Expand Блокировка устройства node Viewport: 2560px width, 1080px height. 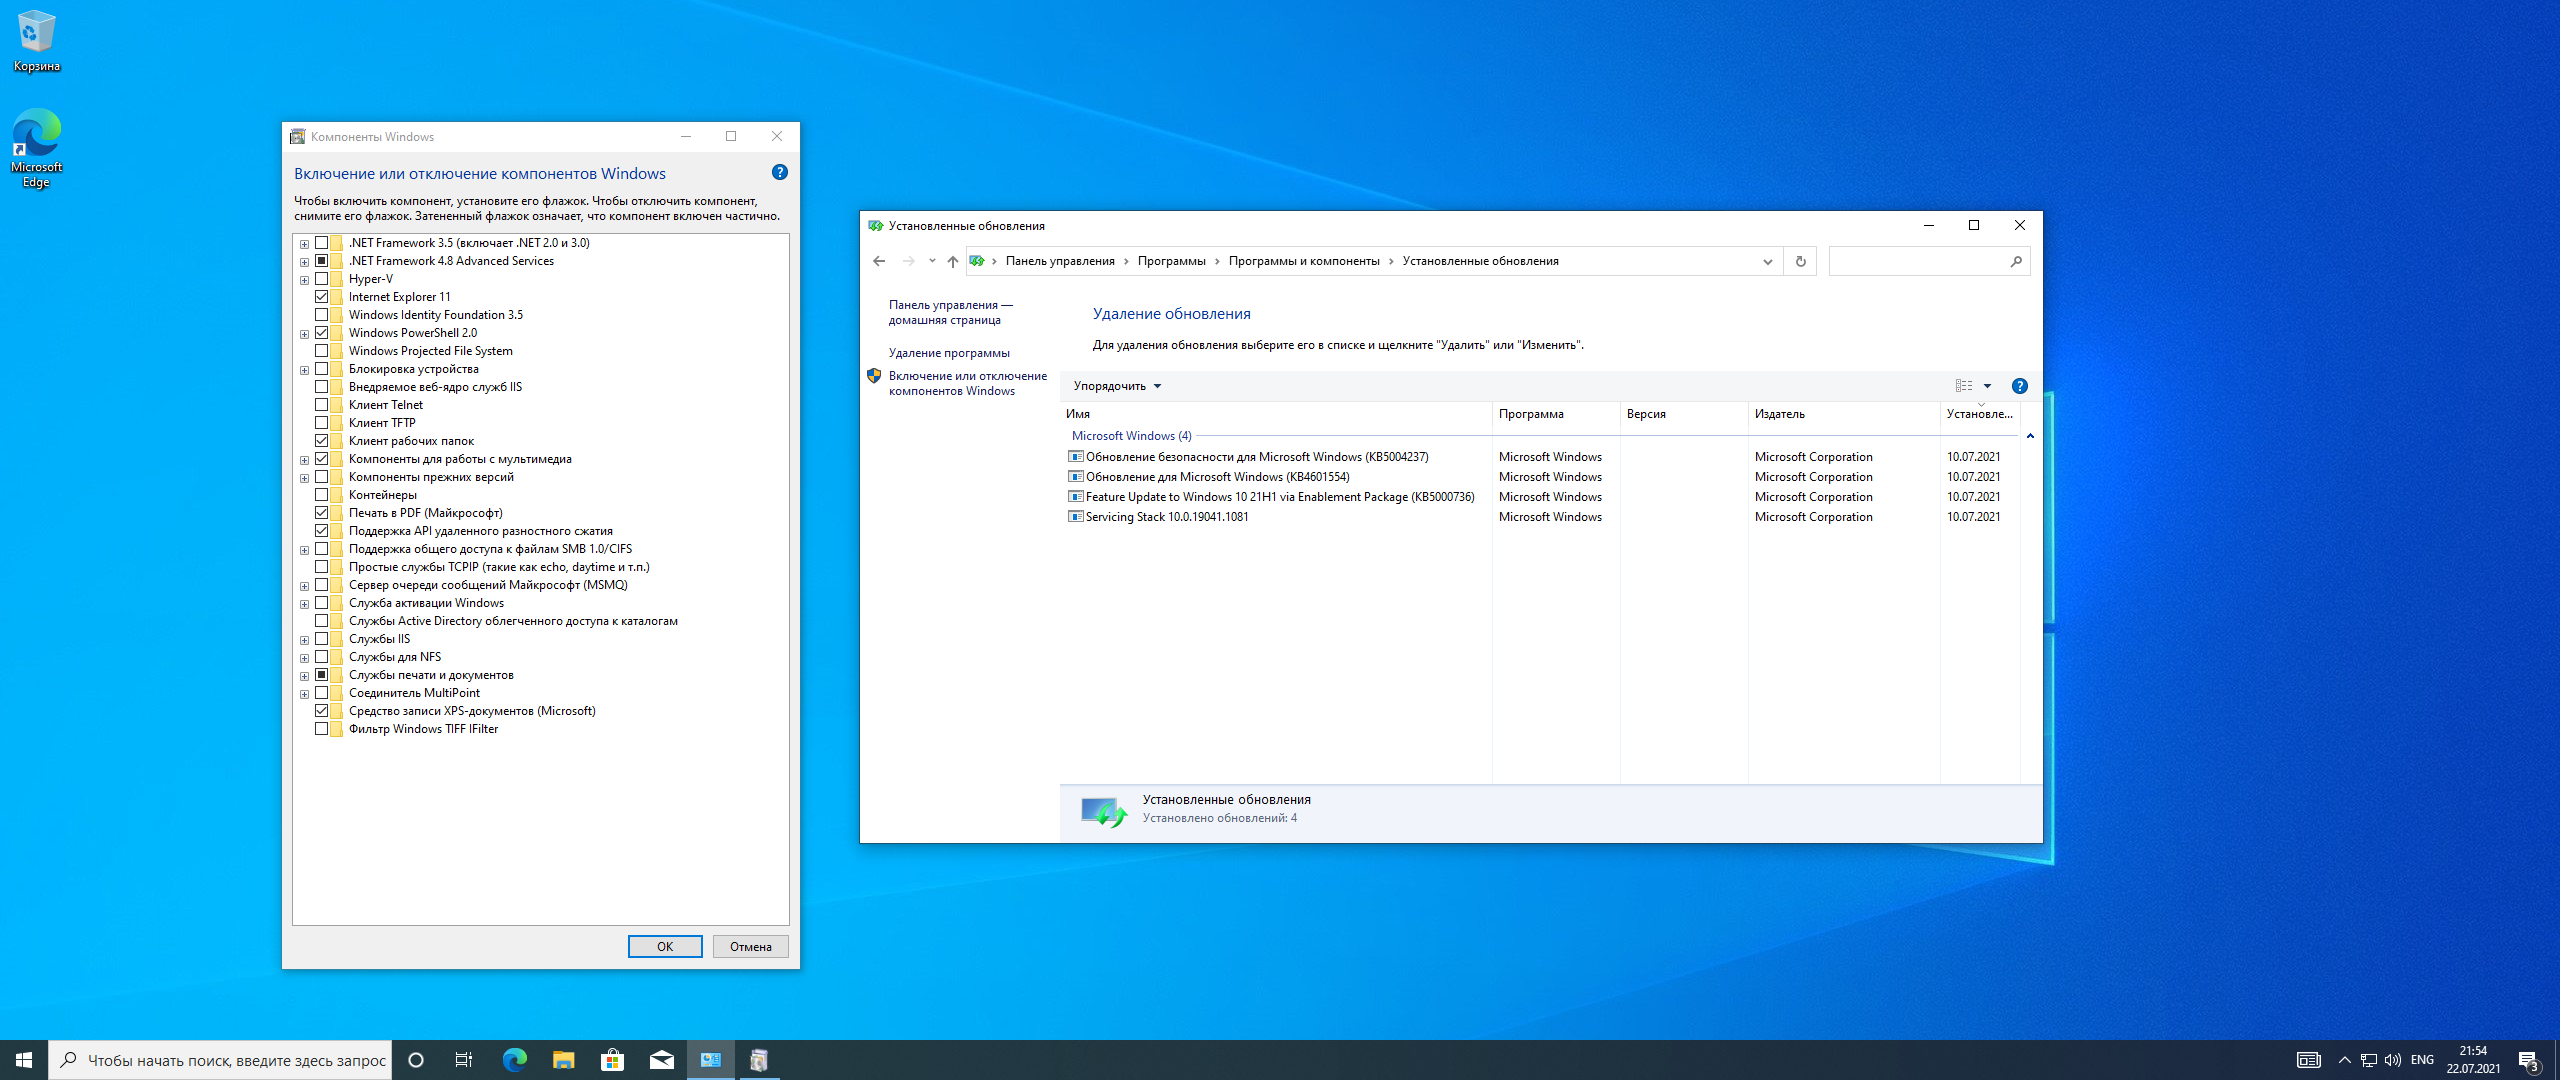(304, 370)
